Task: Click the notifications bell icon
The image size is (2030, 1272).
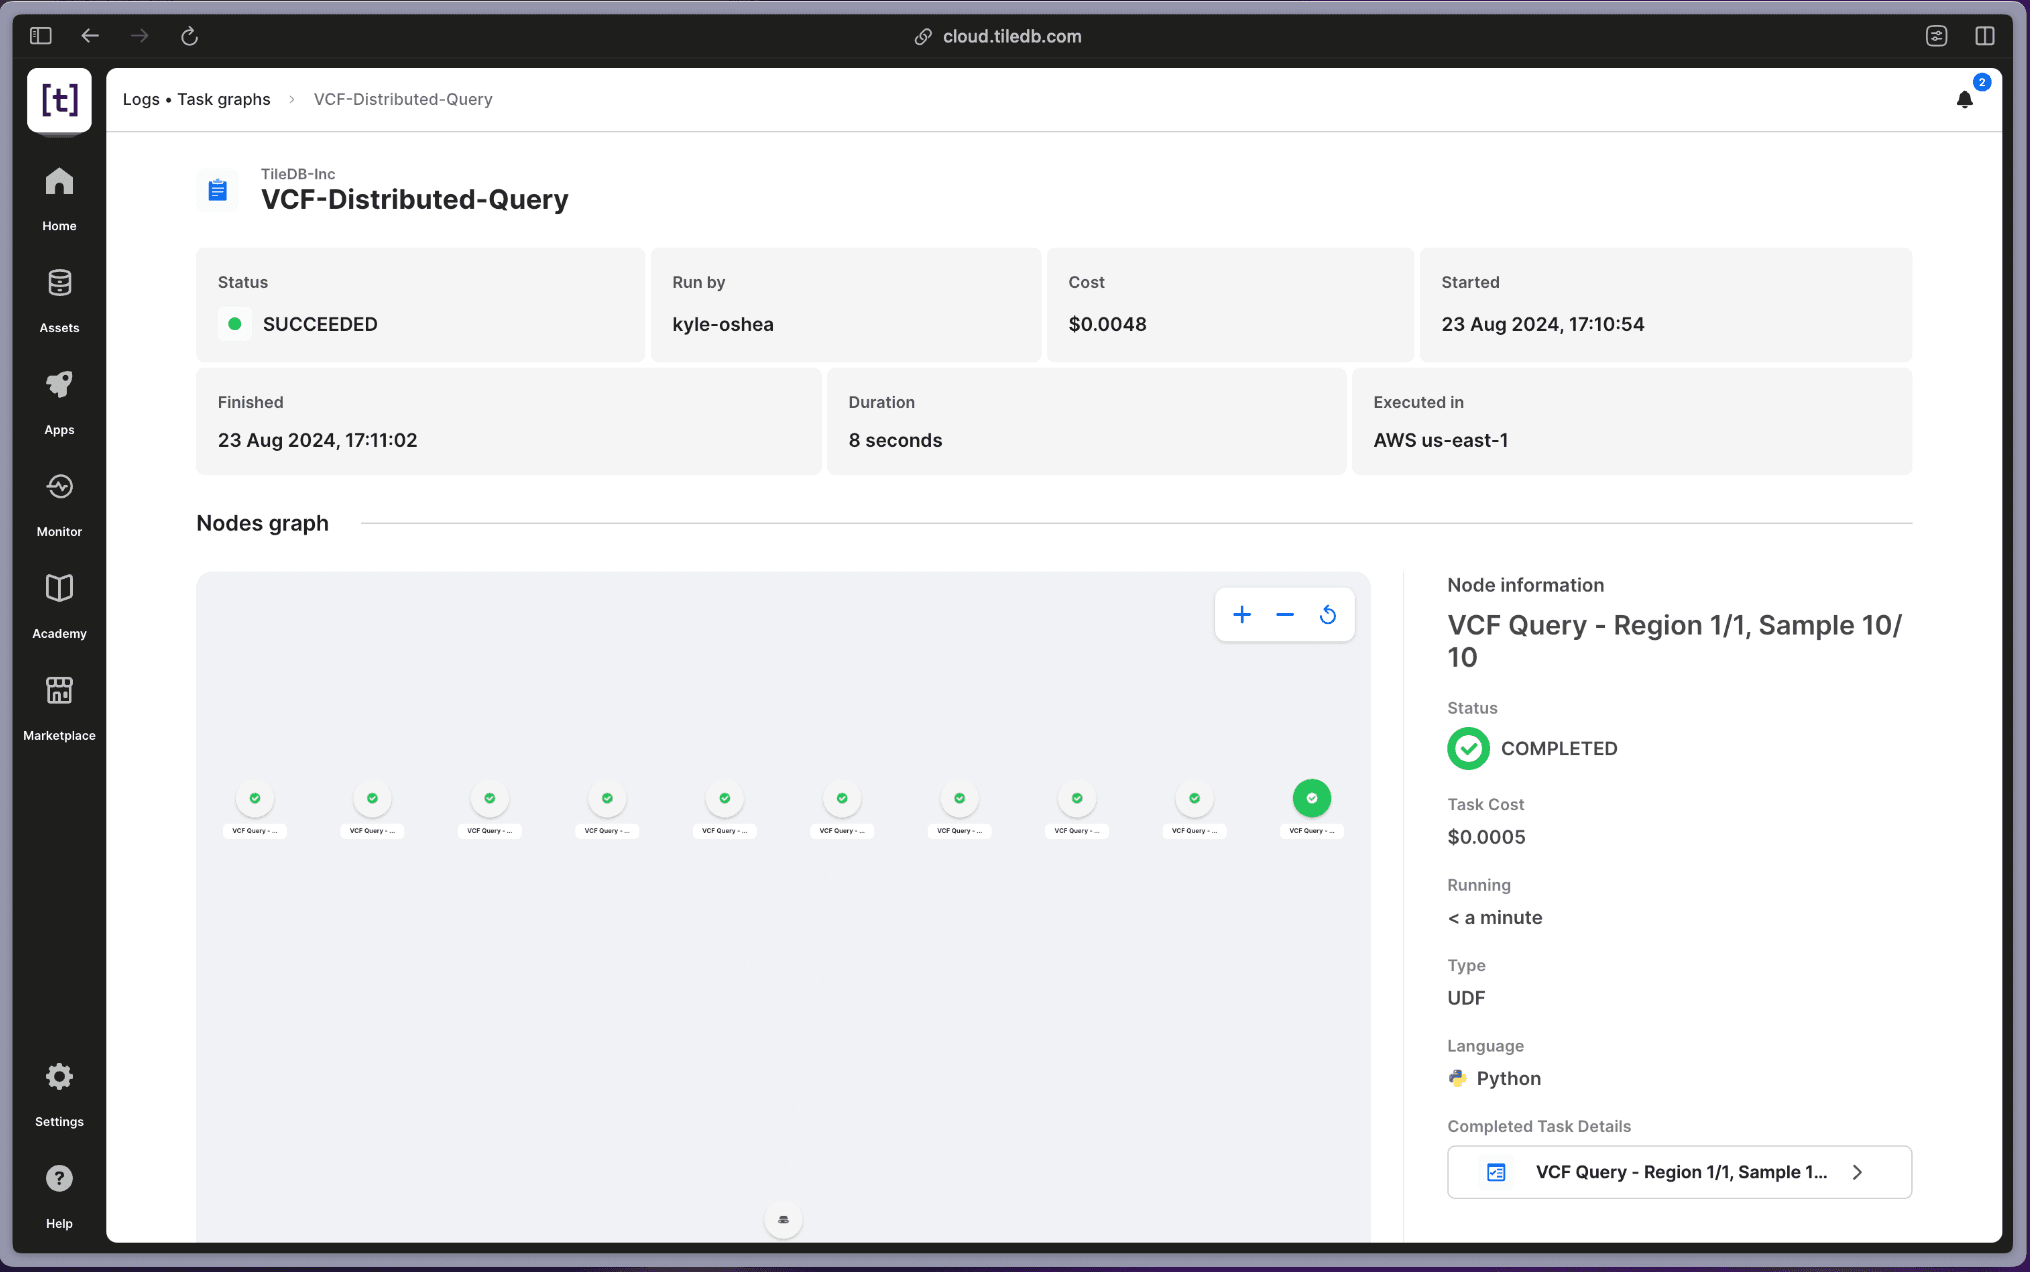Action: click(1964, 100)
